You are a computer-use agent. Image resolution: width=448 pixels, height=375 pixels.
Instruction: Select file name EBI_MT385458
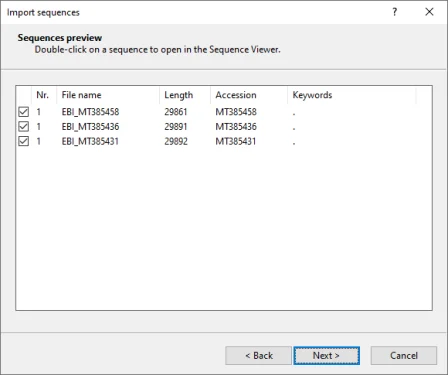[90, 112]
